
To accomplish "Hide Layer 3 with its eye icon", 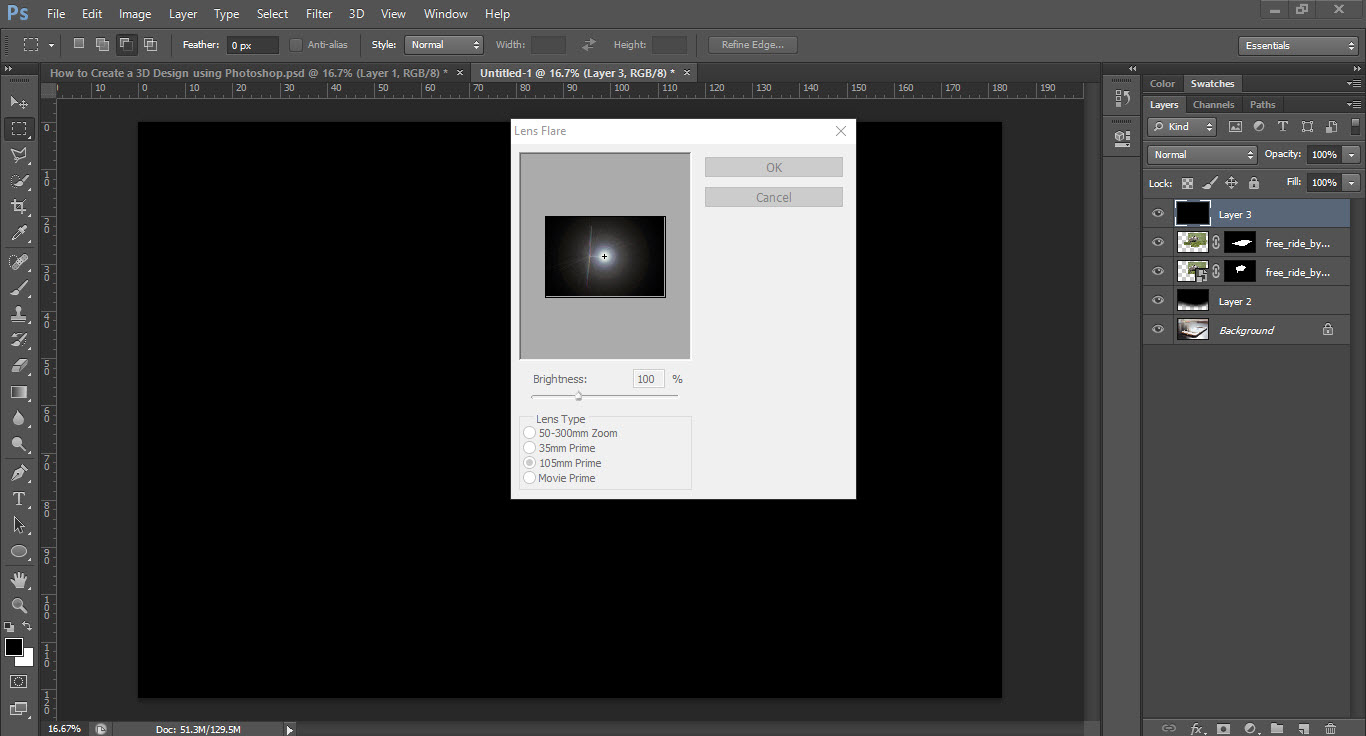I will click(1158, 213).
